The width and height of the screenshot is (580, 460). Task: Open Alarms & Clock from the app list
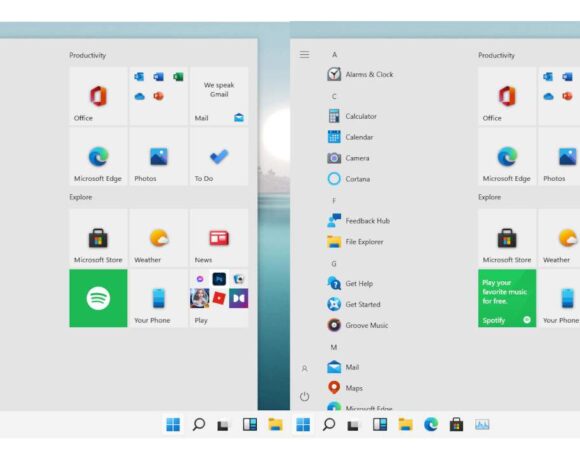360,74
